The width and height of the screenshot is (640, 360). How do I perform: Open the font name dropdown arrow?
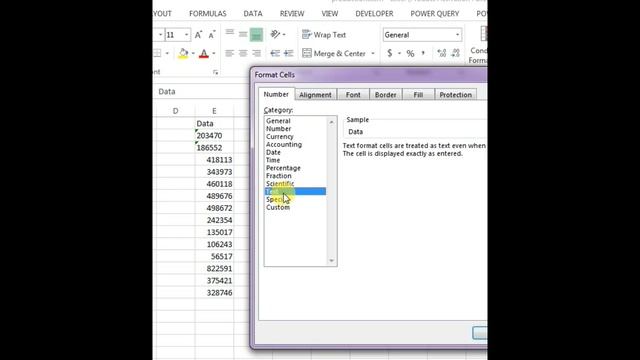[x=160, y=35]
